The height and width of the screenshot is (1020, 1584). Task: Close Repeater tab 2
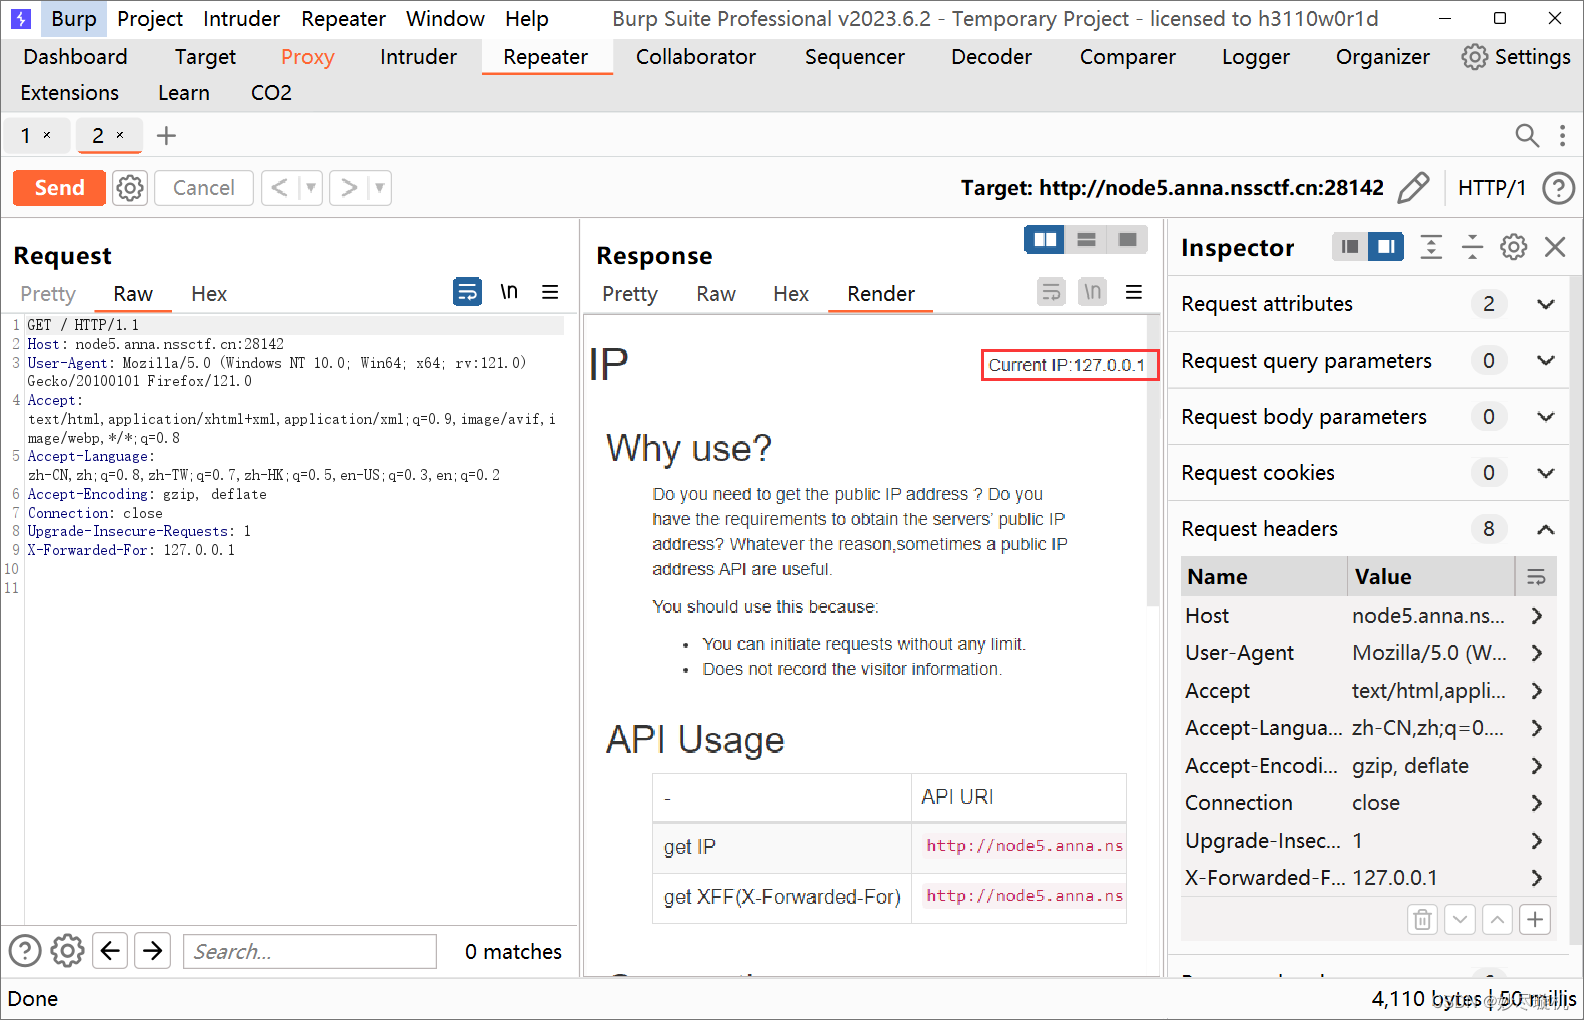pyautogui.click(x=120, y=135)
